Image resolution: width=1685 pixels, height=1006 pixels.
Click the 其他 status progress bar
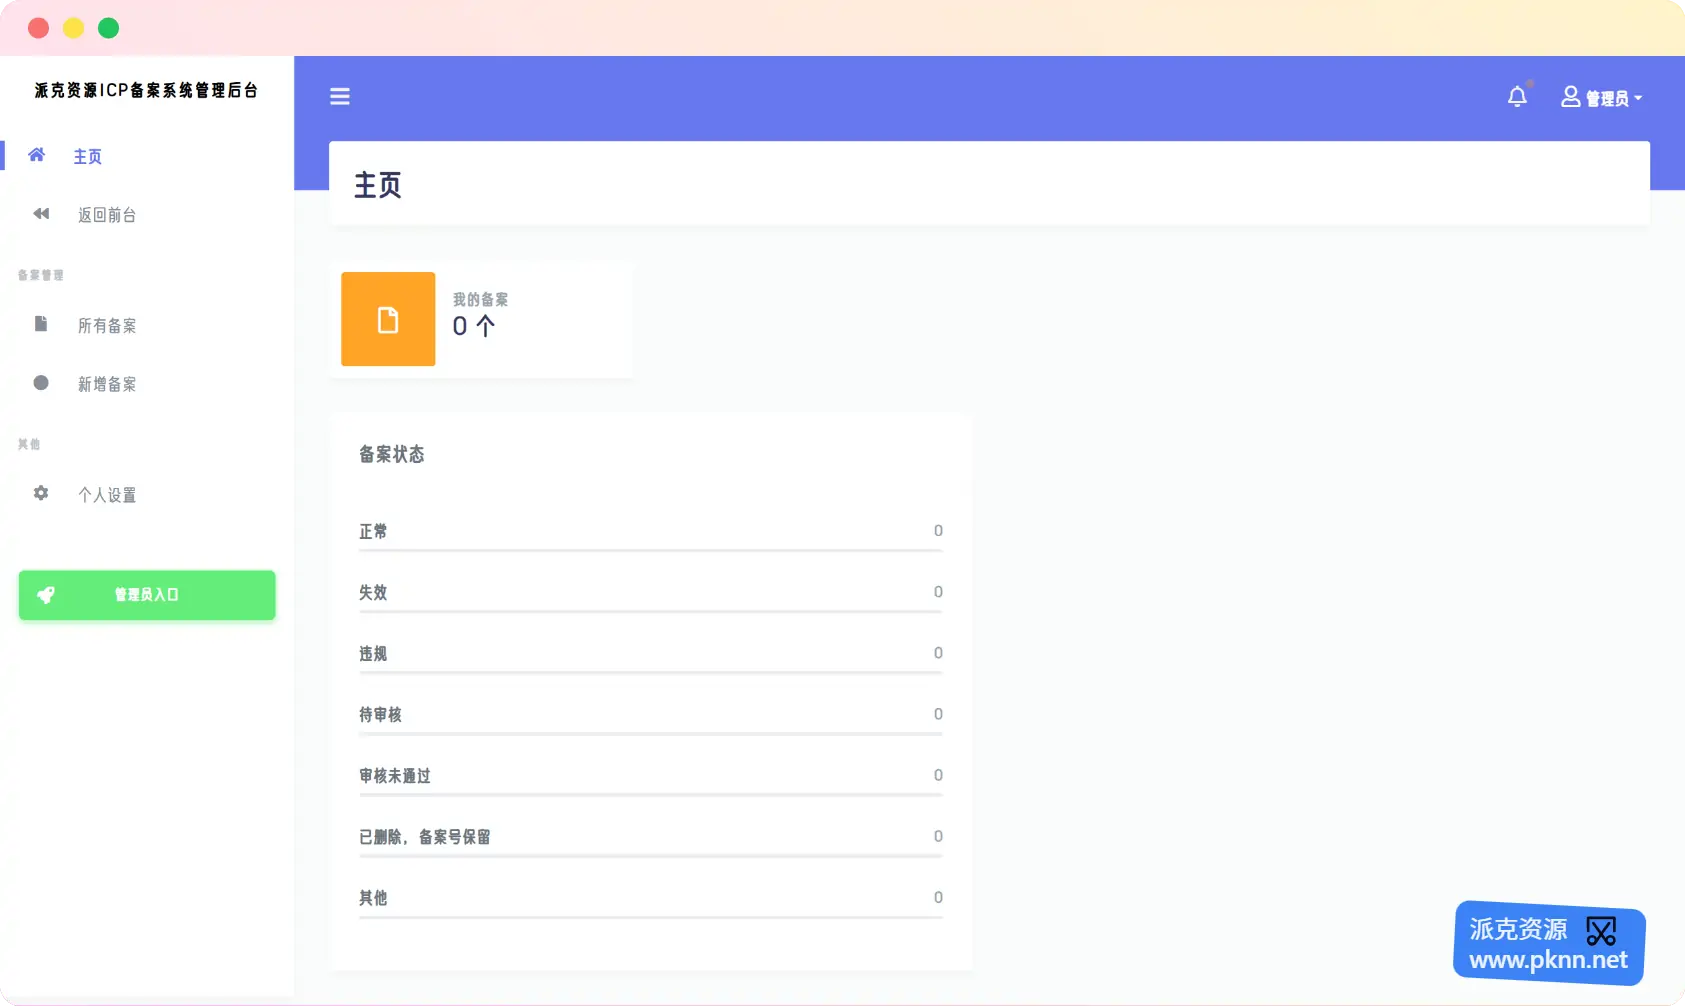[x=651, y=917]
